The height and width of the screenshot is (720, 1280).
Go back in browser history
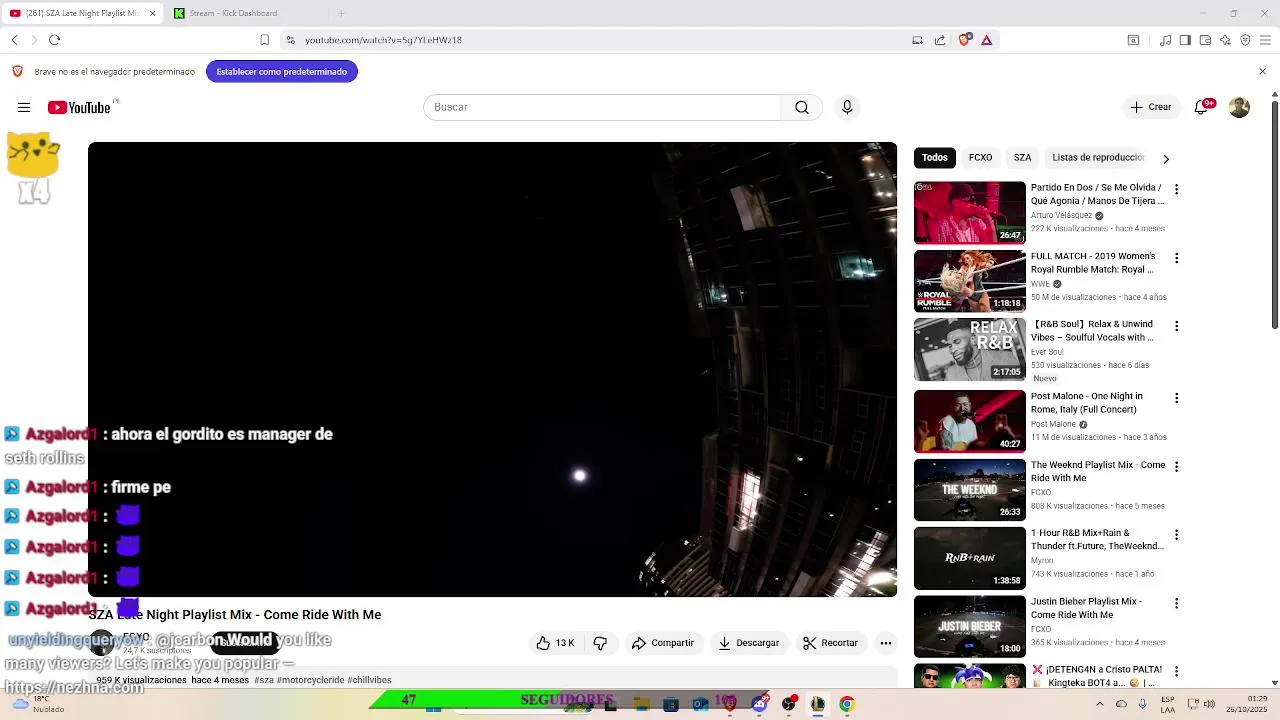pos(14,40)
